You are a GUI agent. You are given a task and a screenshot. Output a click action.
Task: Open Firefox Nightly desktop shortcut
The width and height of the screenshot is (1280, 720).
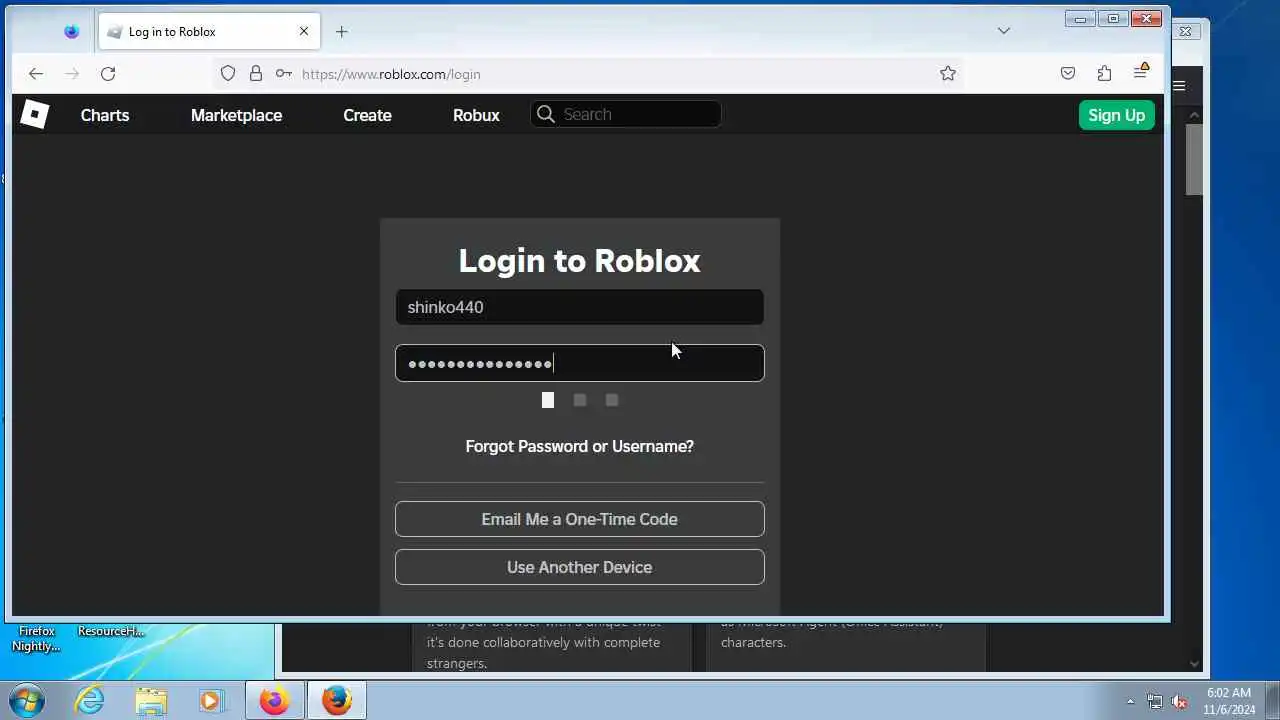(36, 638)
